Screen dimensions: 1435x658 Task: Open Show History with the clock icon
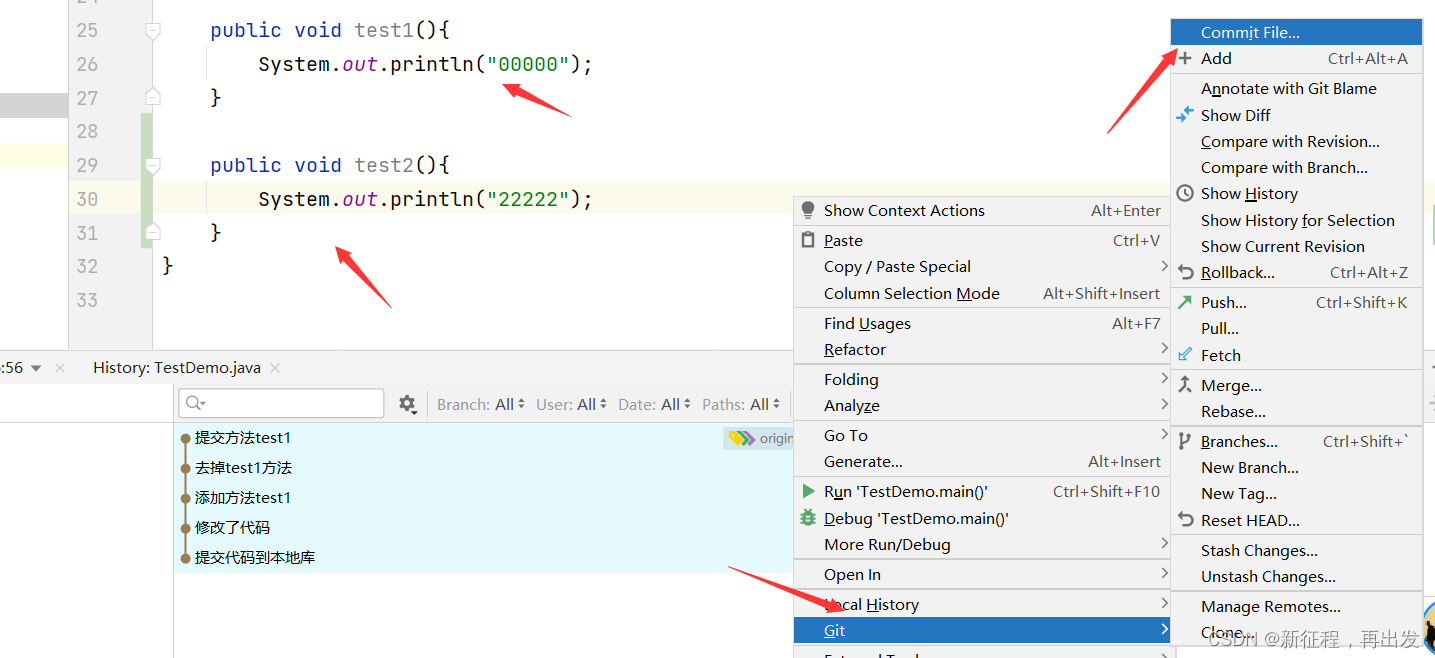click(1296, 193)
